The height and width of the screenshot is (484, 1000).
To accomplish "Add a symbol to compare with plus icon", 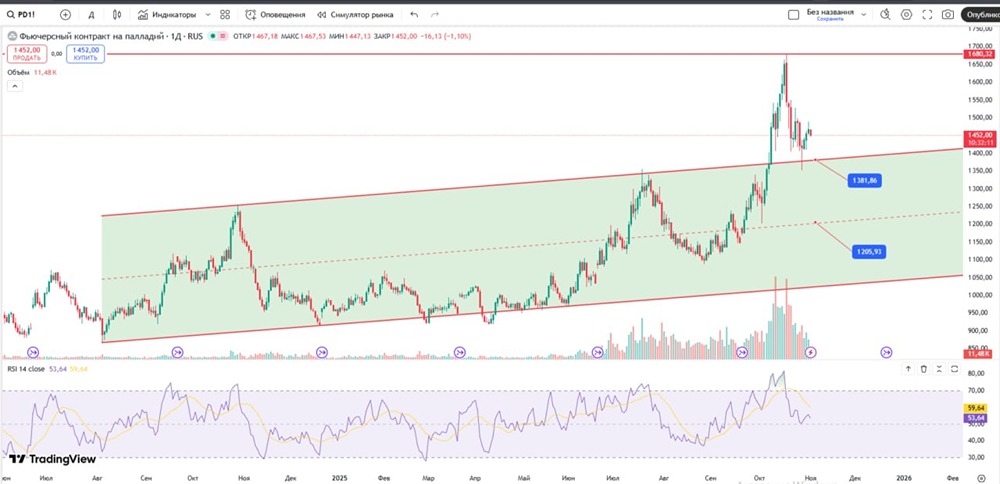I will tap(65, 14).
